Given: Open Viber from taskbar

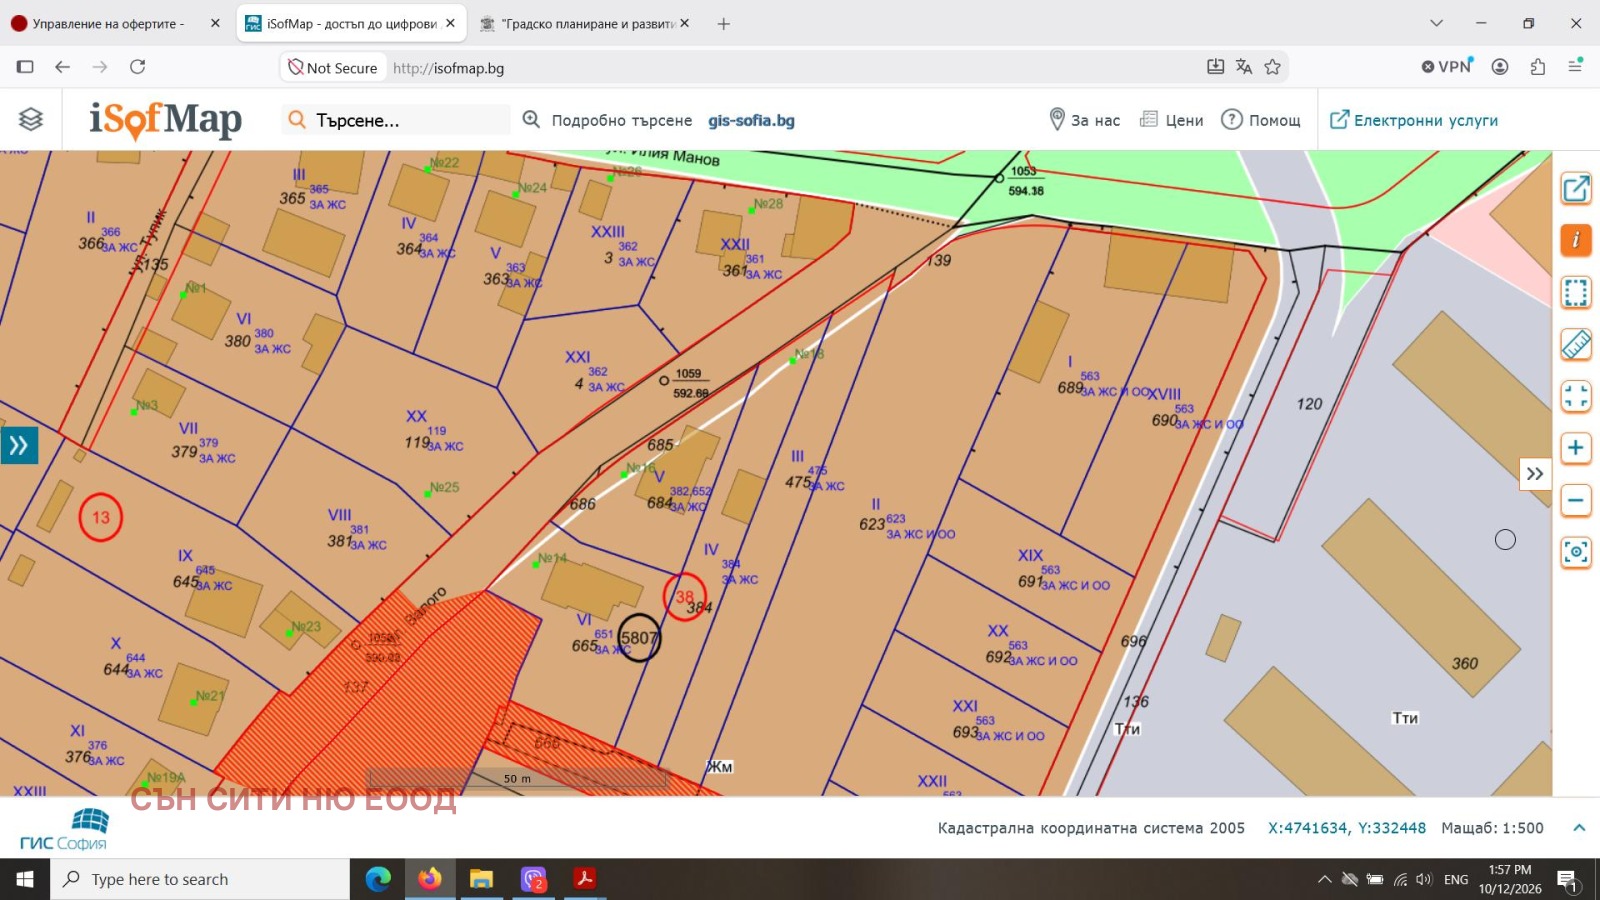Looking at the screenshot, I should (534, 879).
